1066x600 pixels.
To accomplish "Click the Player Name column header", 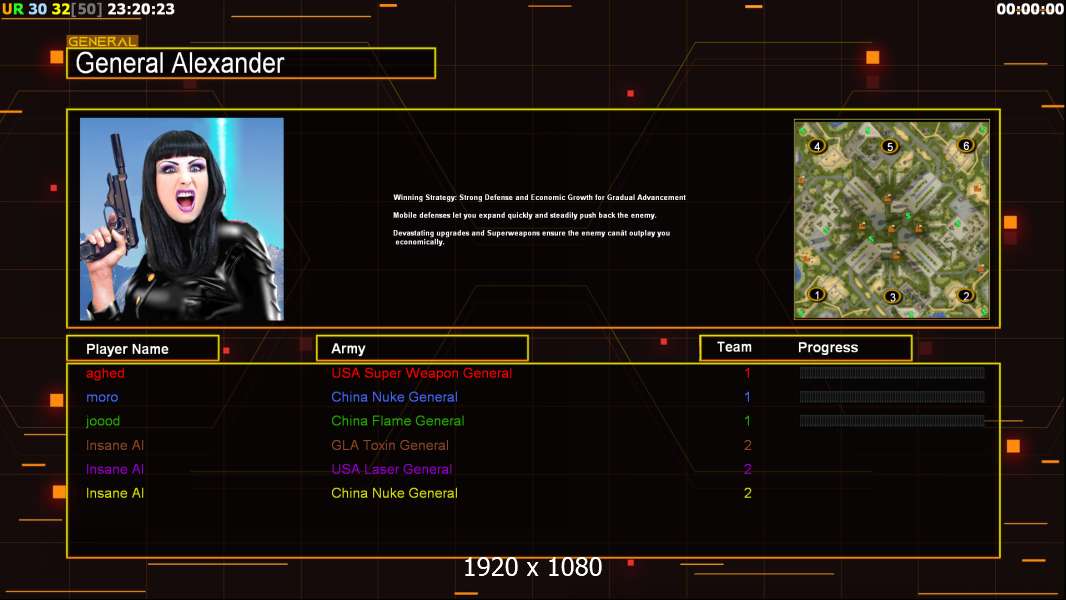I will pyautogui.click(x=143, y=349).
